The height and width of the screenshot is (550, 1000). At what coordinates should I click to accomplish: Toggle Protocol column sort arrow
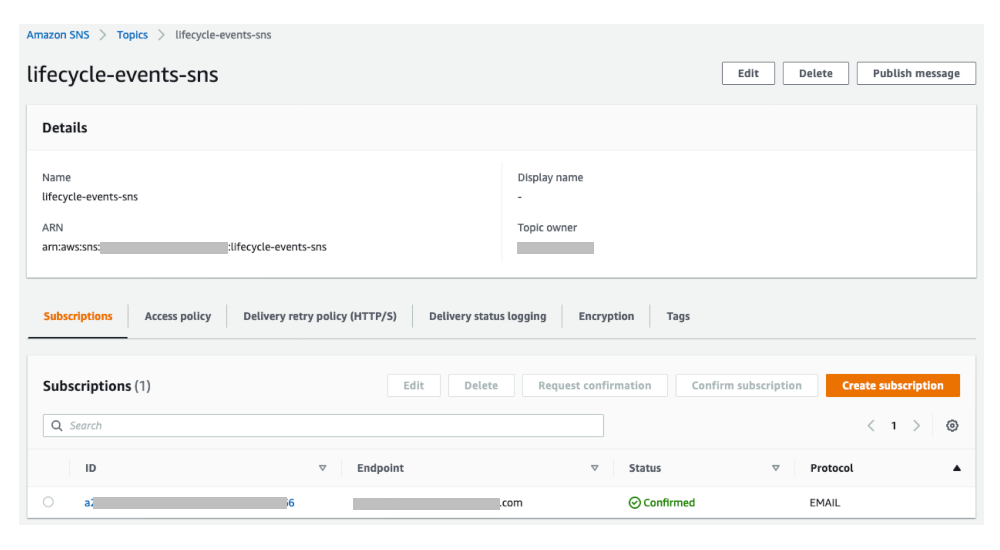point(957,468)
